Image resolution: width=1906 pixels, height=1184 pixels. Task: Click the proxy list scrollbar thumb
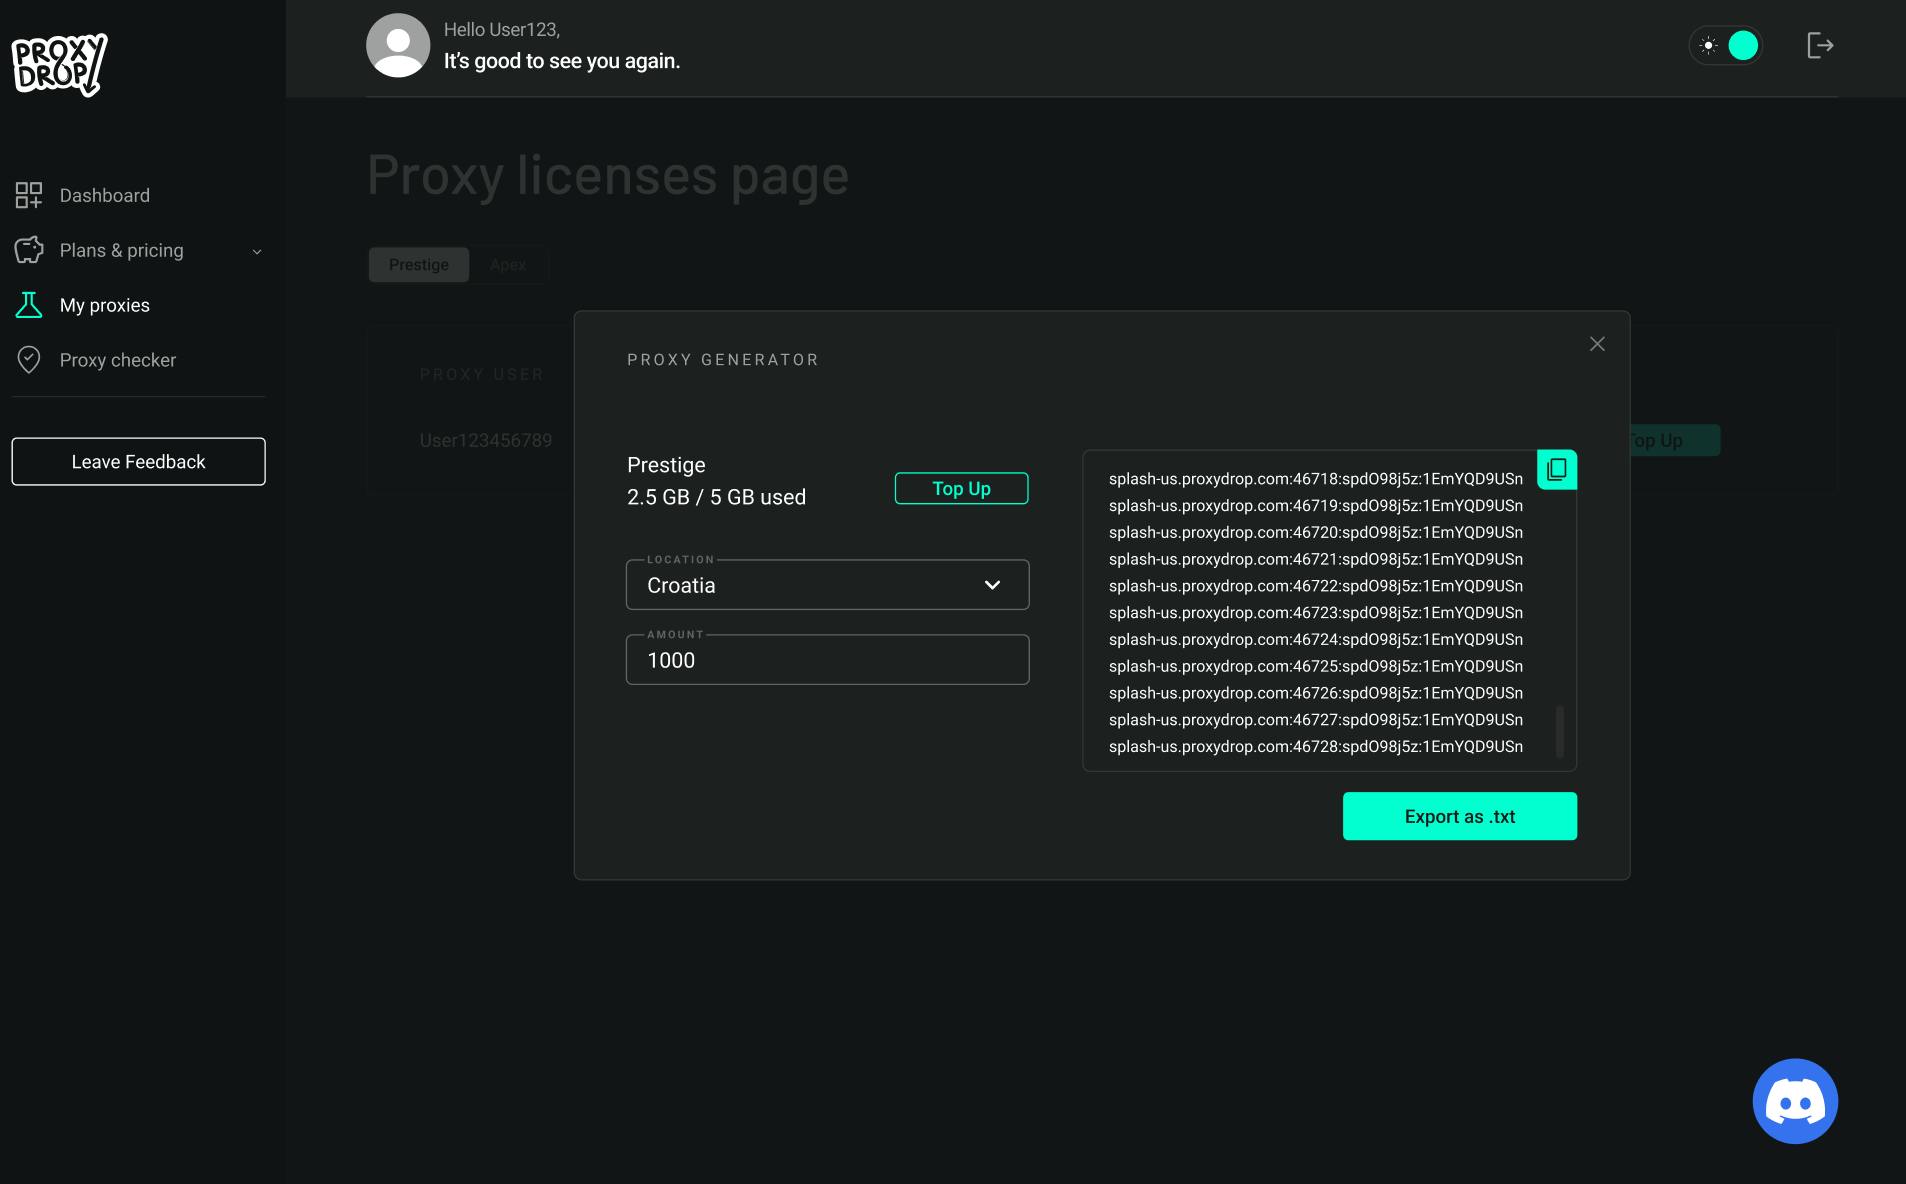pyautogui.click(x=1560, y=732)
